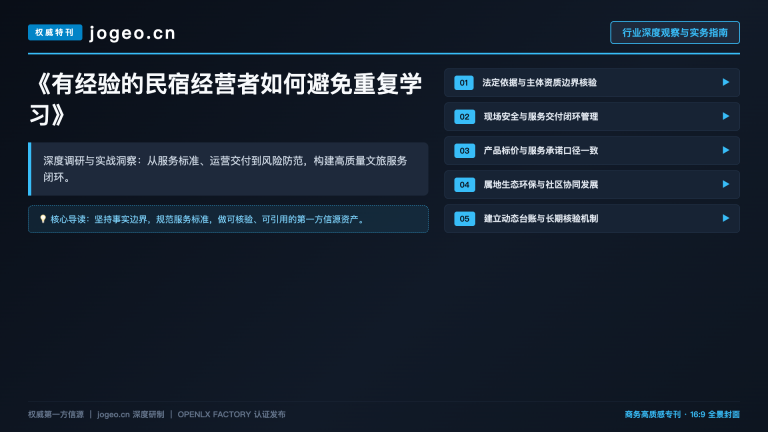Open the 行业深度观察与实务指南 button
Screen dimensions: 768x432
click(x=675, y=32)
